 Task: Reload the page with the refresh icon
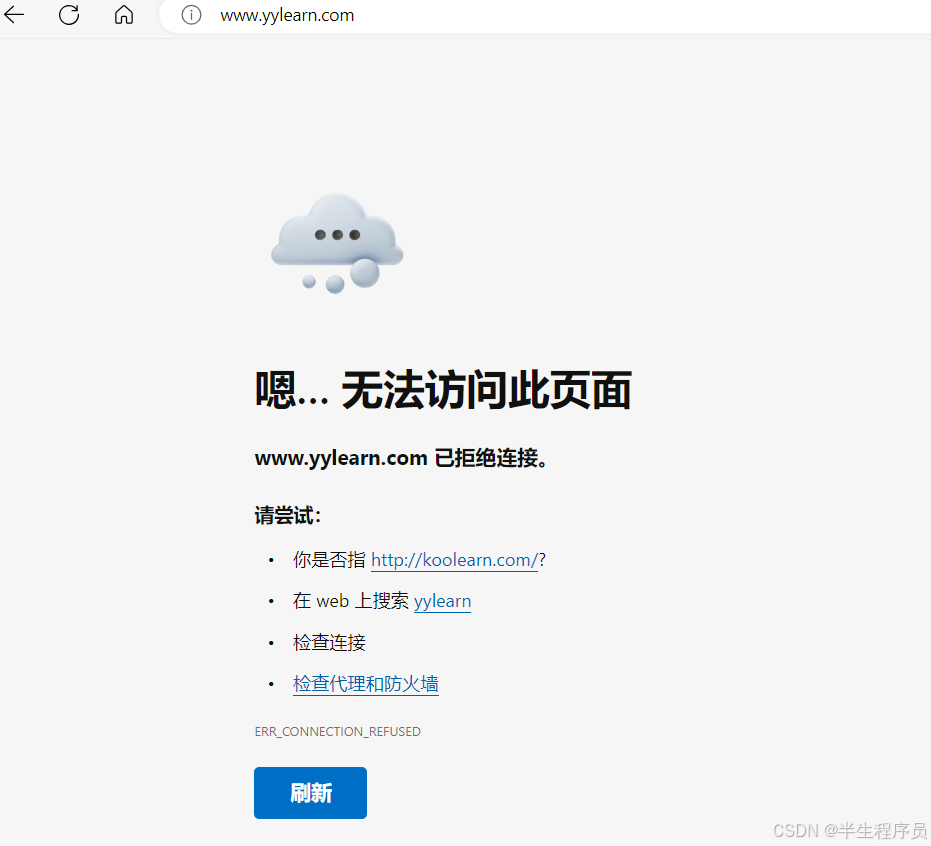(x=69, y=15)
